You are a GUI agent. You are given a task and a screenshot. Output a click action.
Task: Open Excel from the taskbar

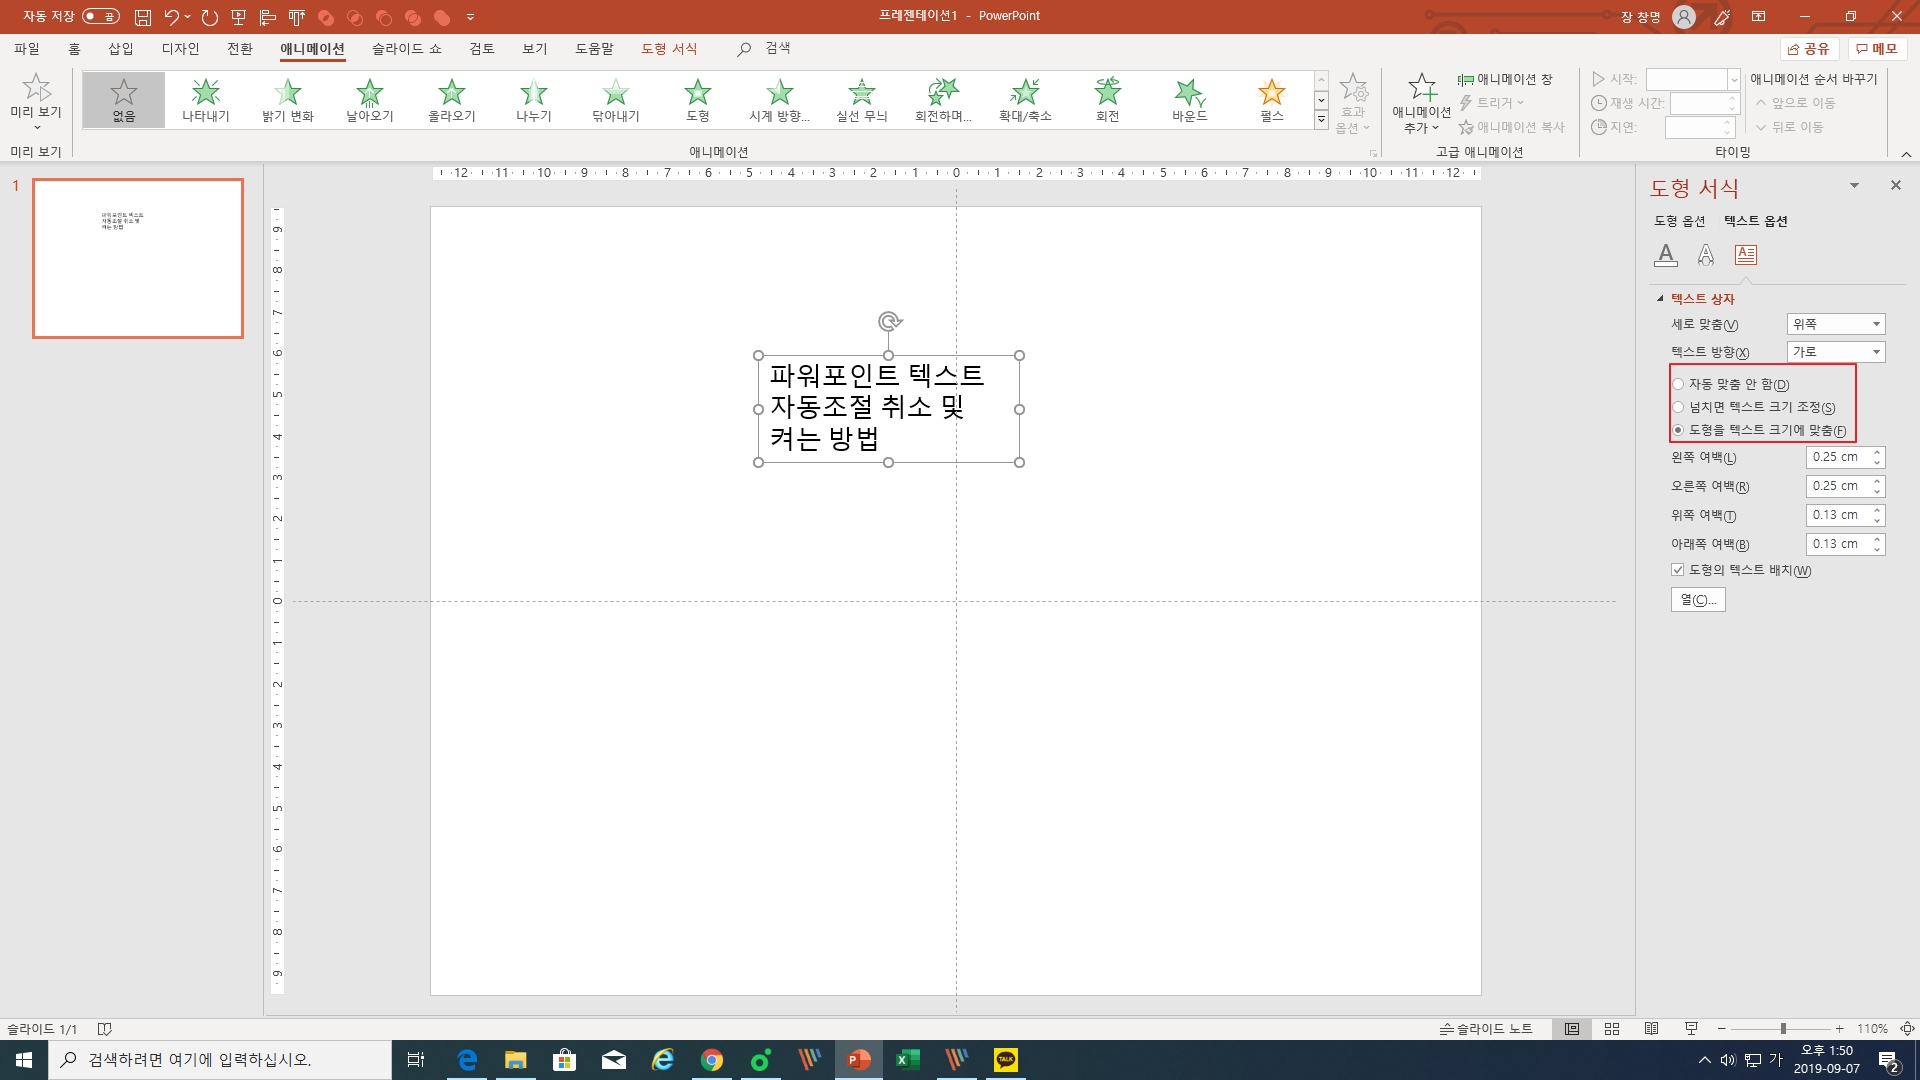pos(907,1060)
